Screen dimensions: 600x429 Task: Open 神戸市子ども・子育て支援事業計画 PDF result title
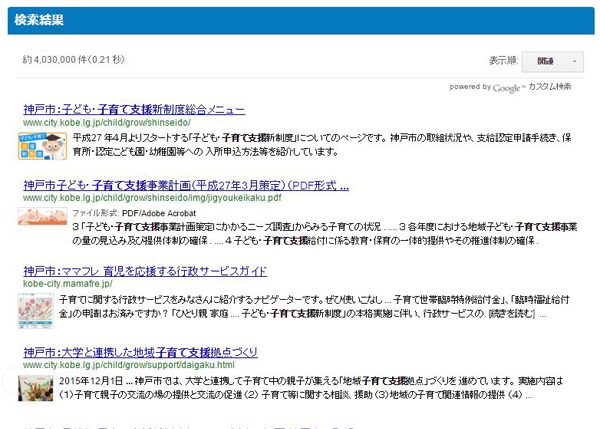[185, 185]
